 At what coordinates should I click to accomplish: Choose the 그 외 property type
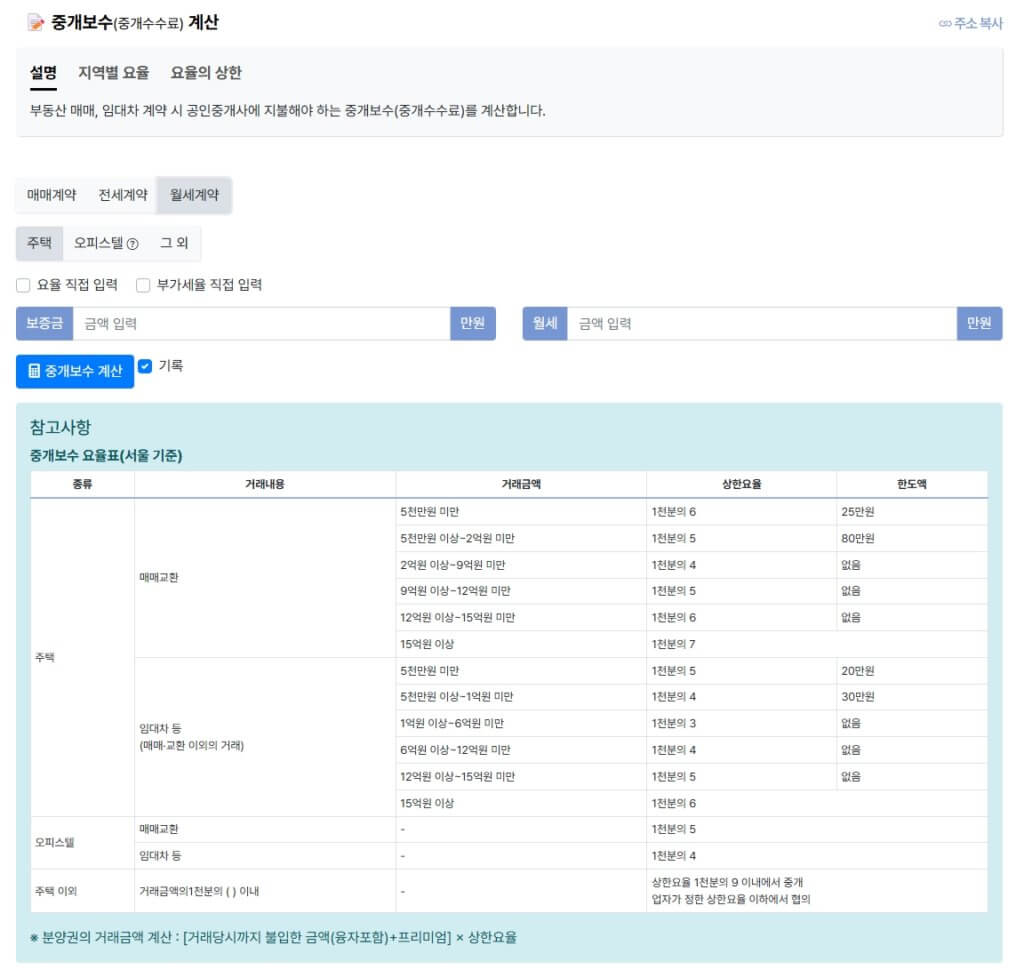point(174,243)
